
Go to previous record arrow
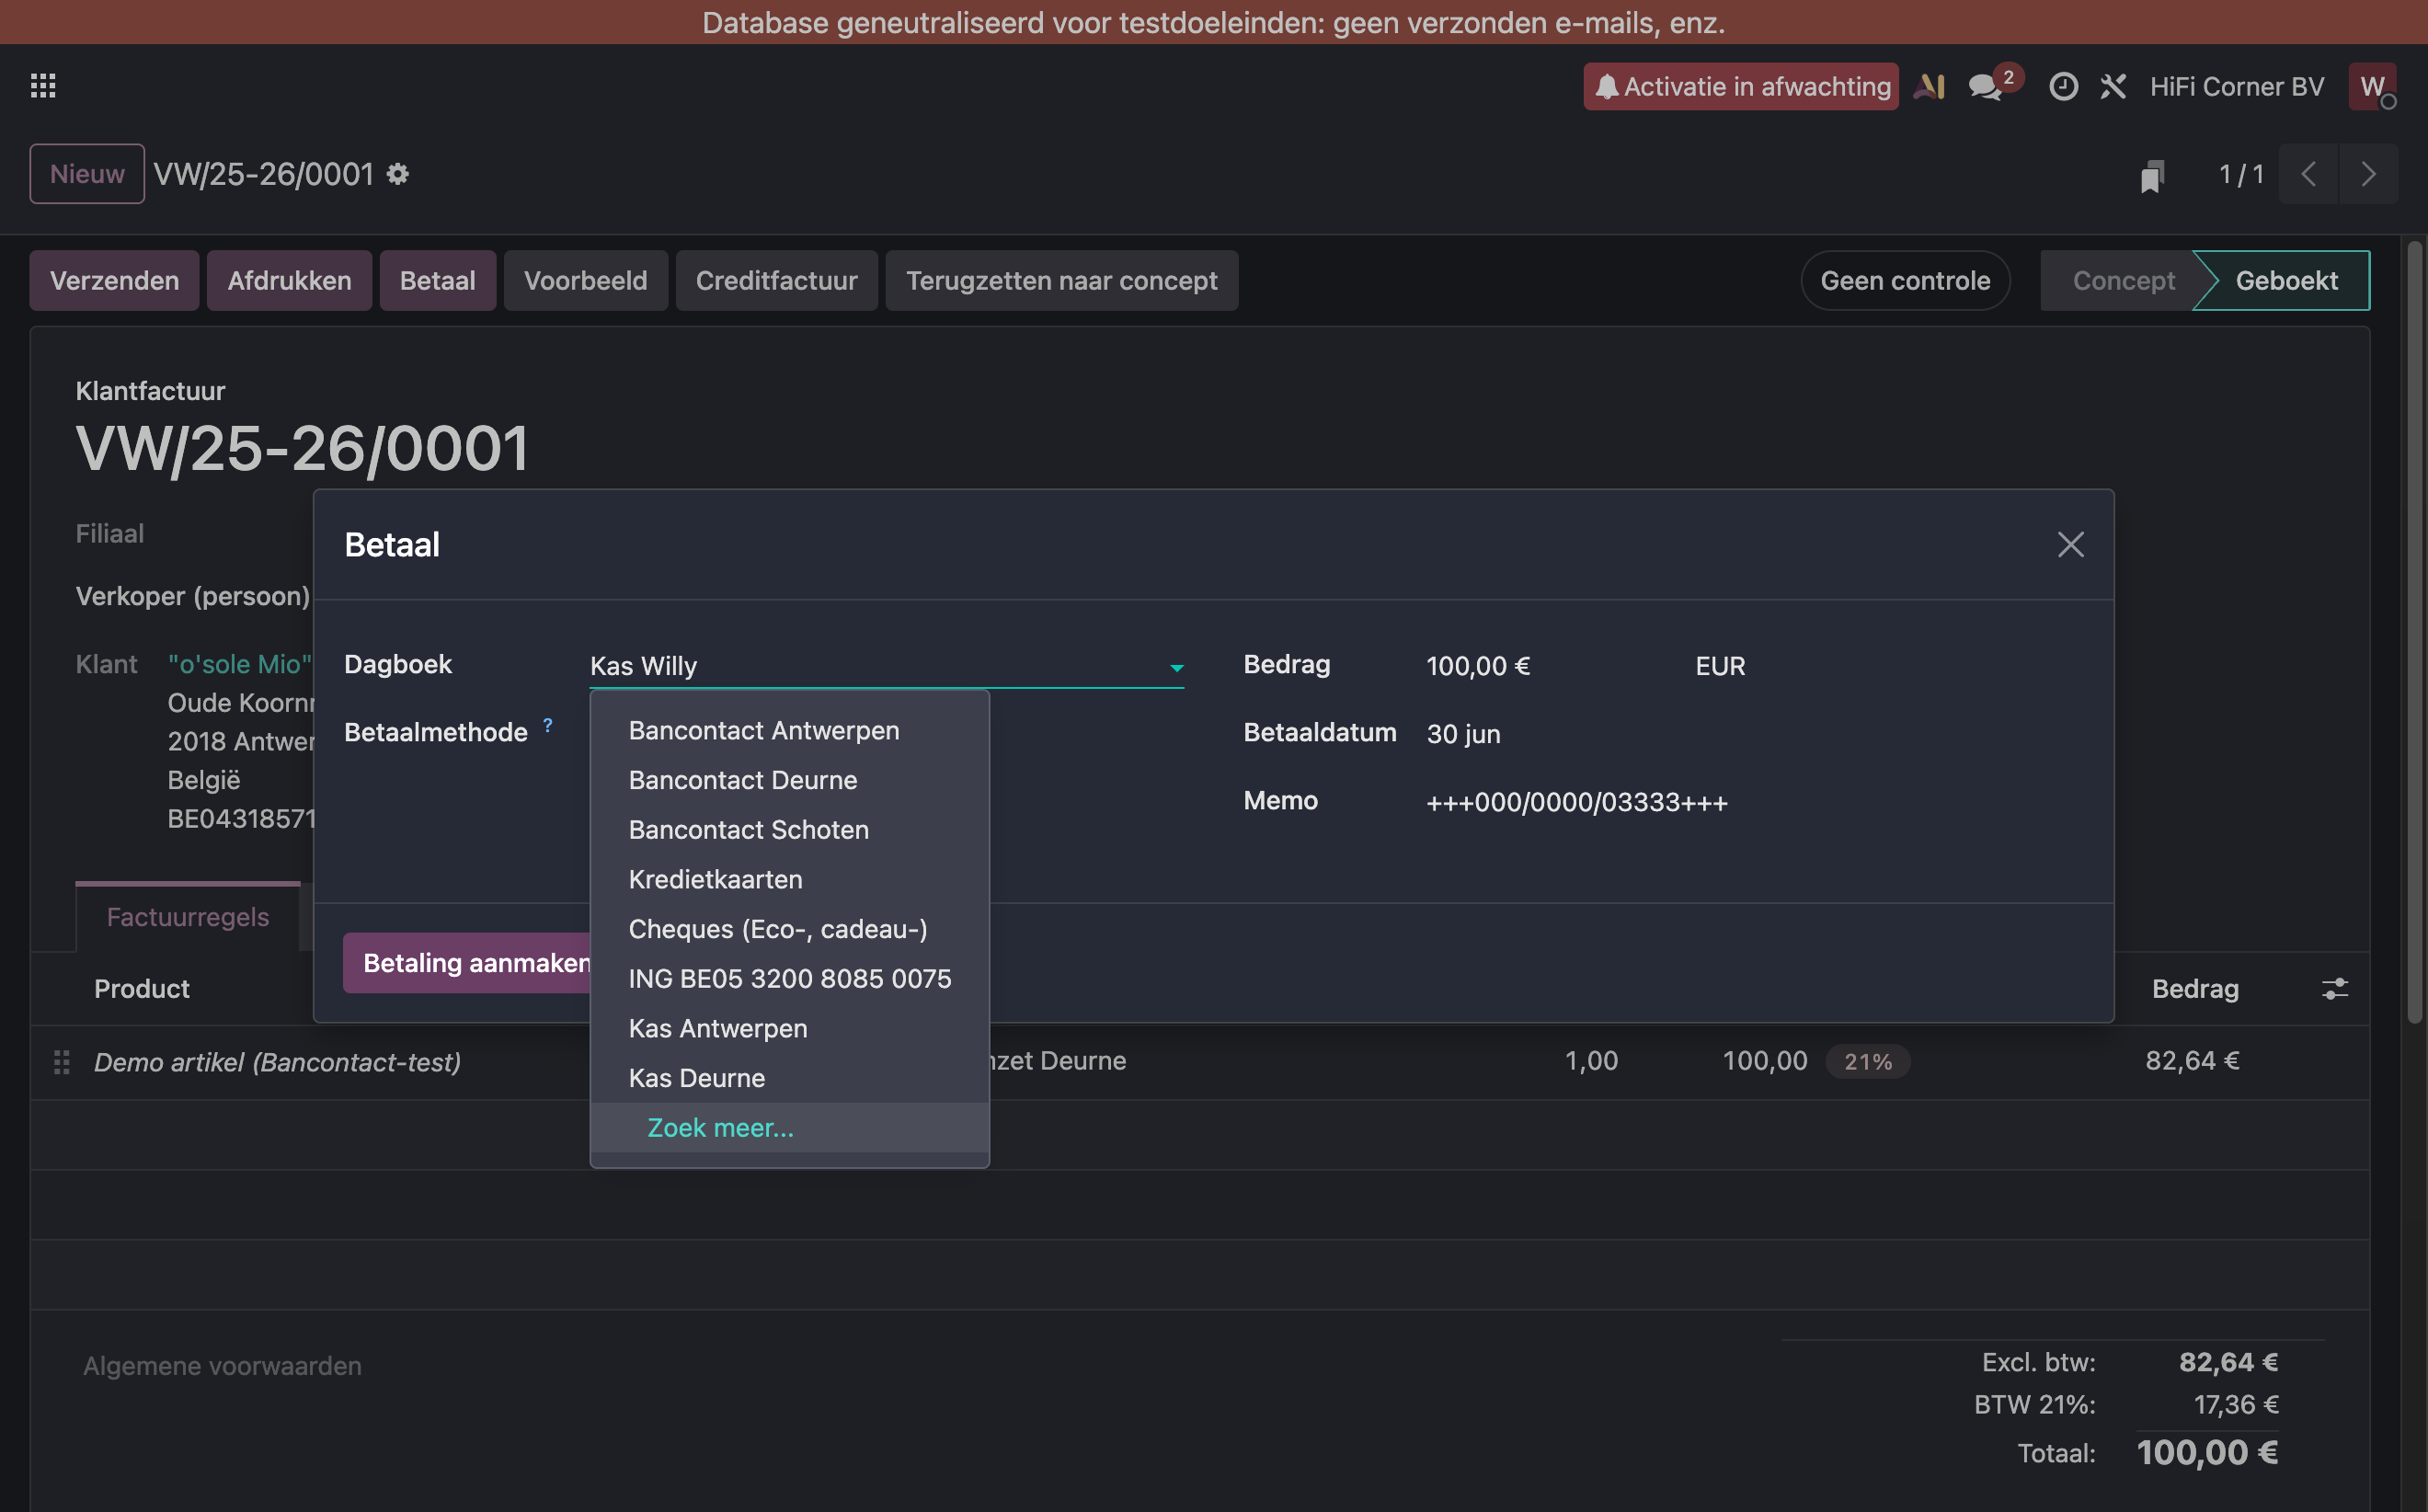2308,174
